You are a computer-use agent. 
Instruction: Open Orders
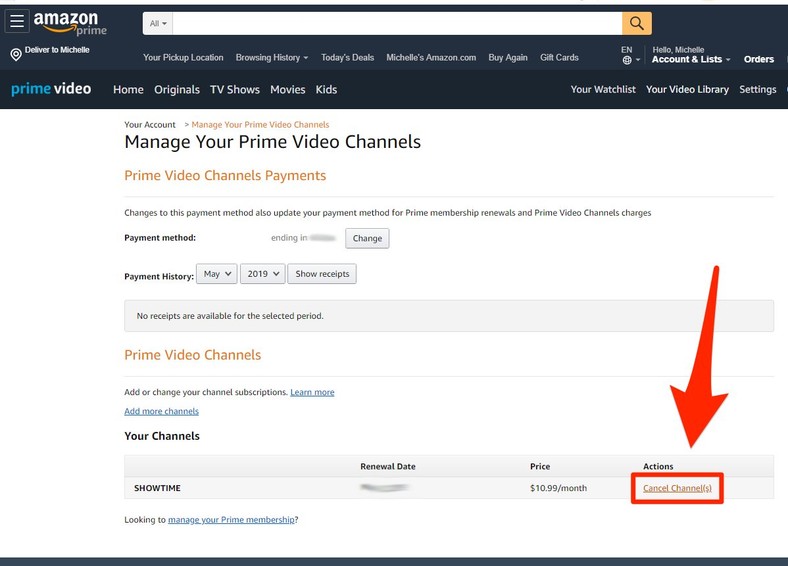pyautogui.click(x=758, y=59)
